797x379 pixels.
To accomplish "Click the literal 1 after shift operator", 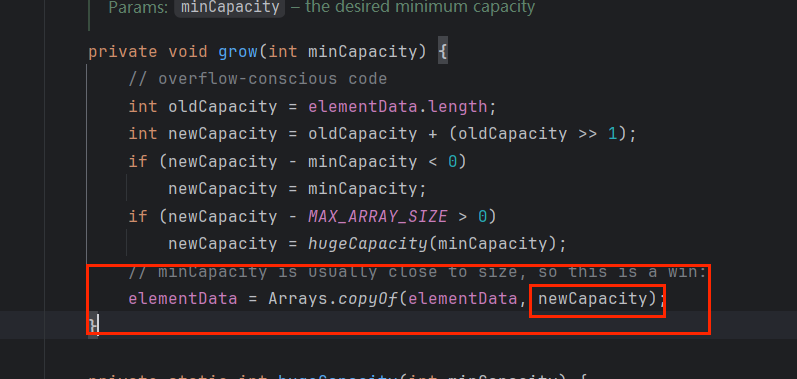I will (x=612, y=134).
